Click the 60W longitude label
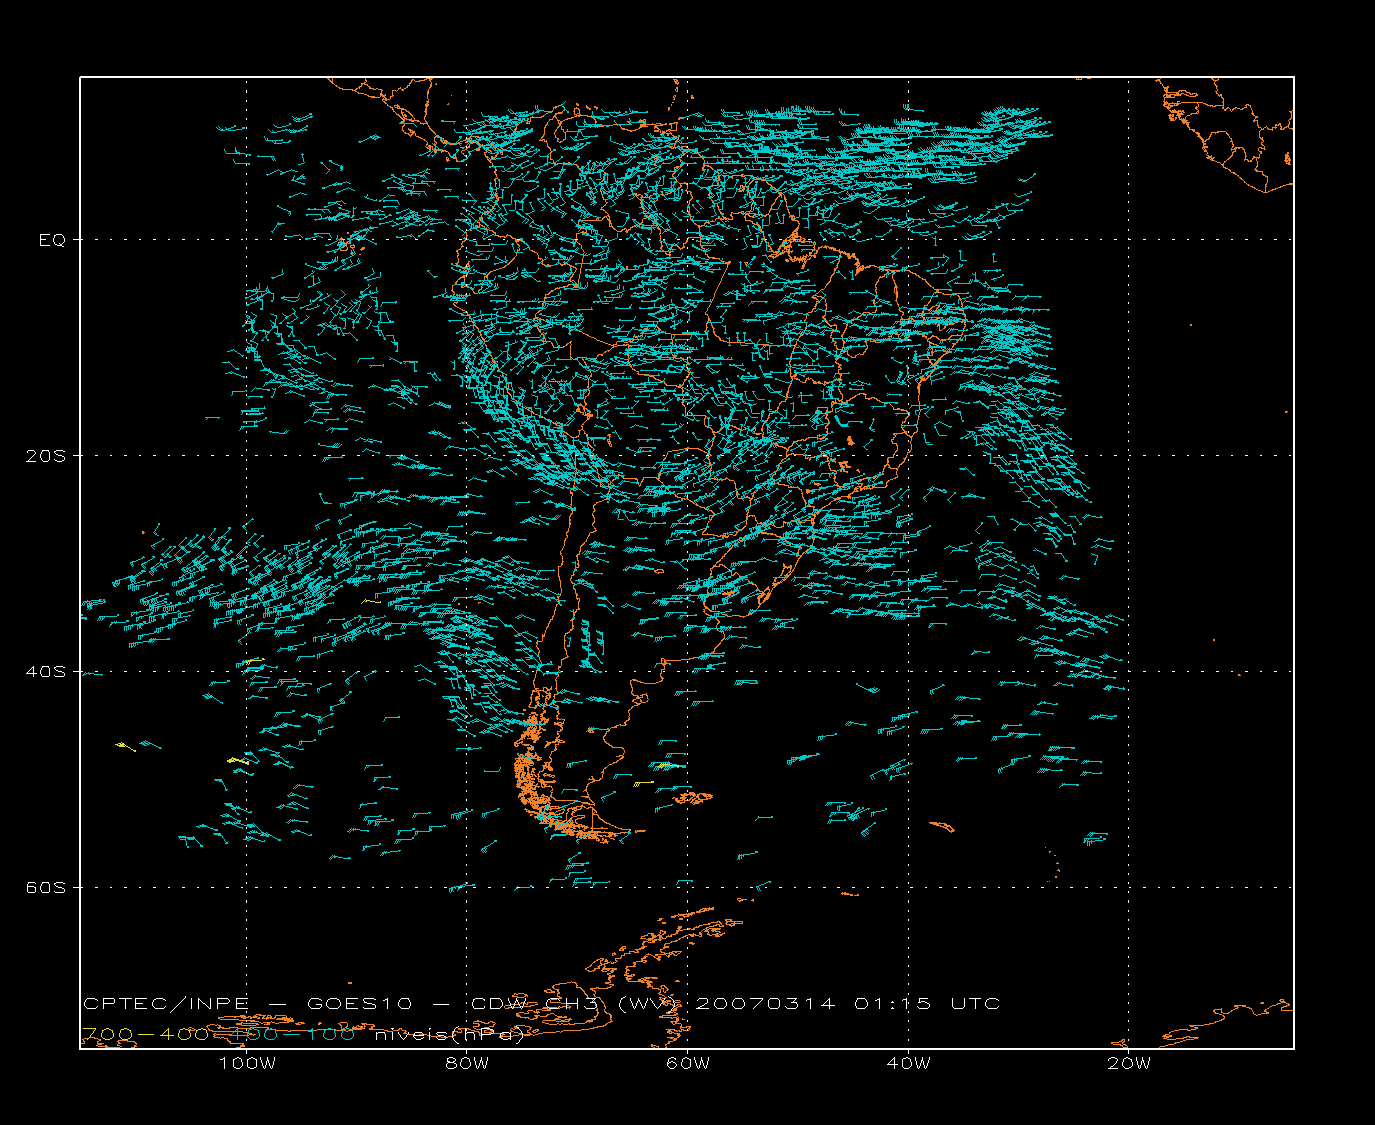The image size is (1375, 1125). 688,1064
